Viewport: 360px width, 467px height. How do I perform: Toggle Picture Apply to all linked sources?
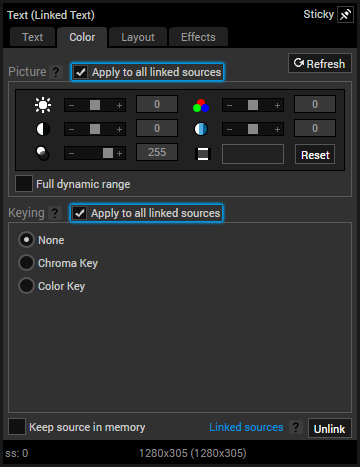81,72
